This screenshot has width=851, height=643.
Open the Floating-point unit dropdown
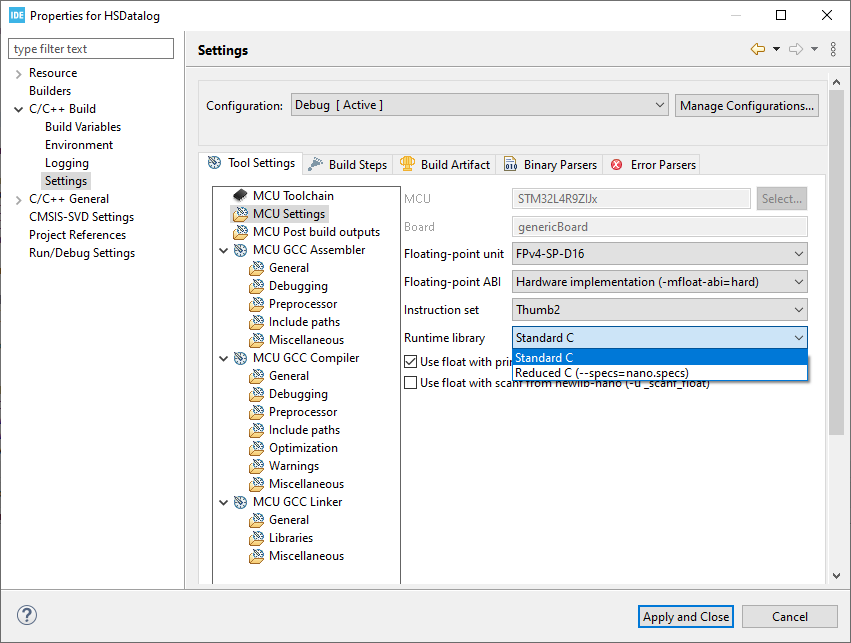[x=659, y=253]
